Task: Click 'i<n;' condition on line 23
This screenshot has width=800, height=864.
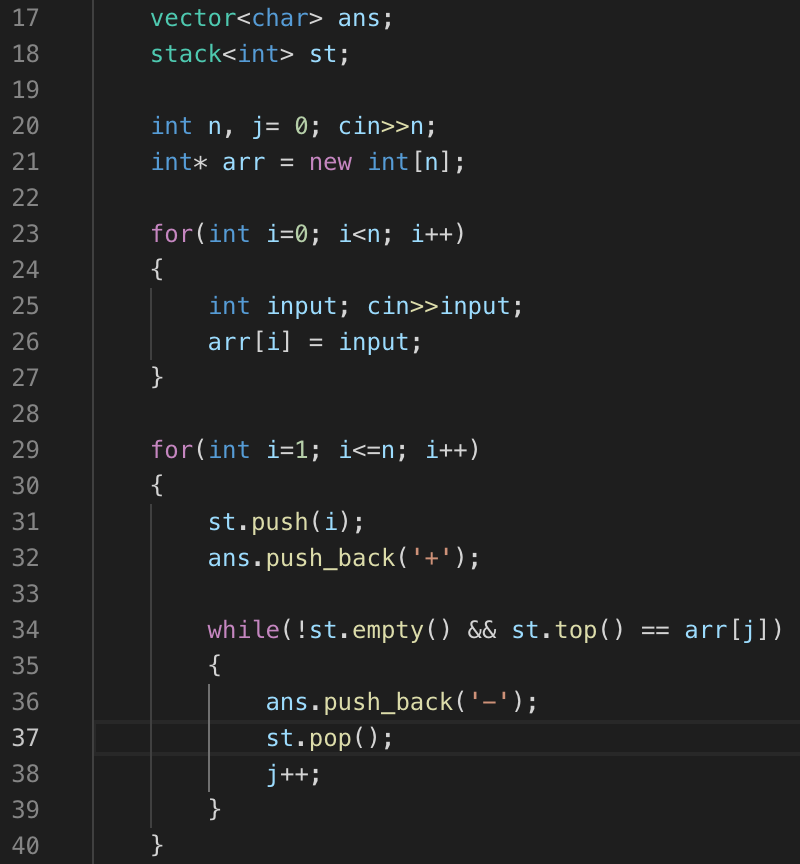Action: point(365,234)
